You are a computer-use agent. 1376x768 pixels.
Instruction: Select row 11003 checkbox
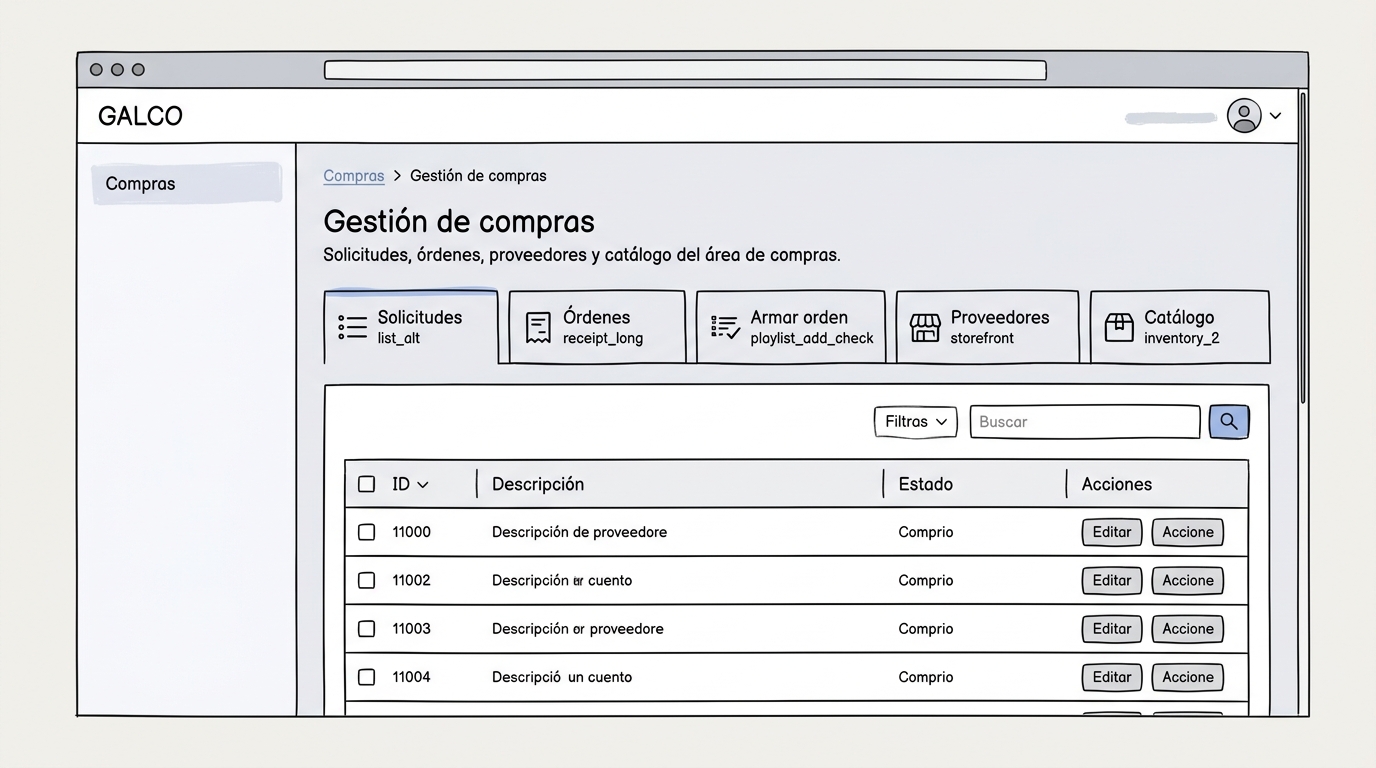pyautogui.click(x=367, y=629)
